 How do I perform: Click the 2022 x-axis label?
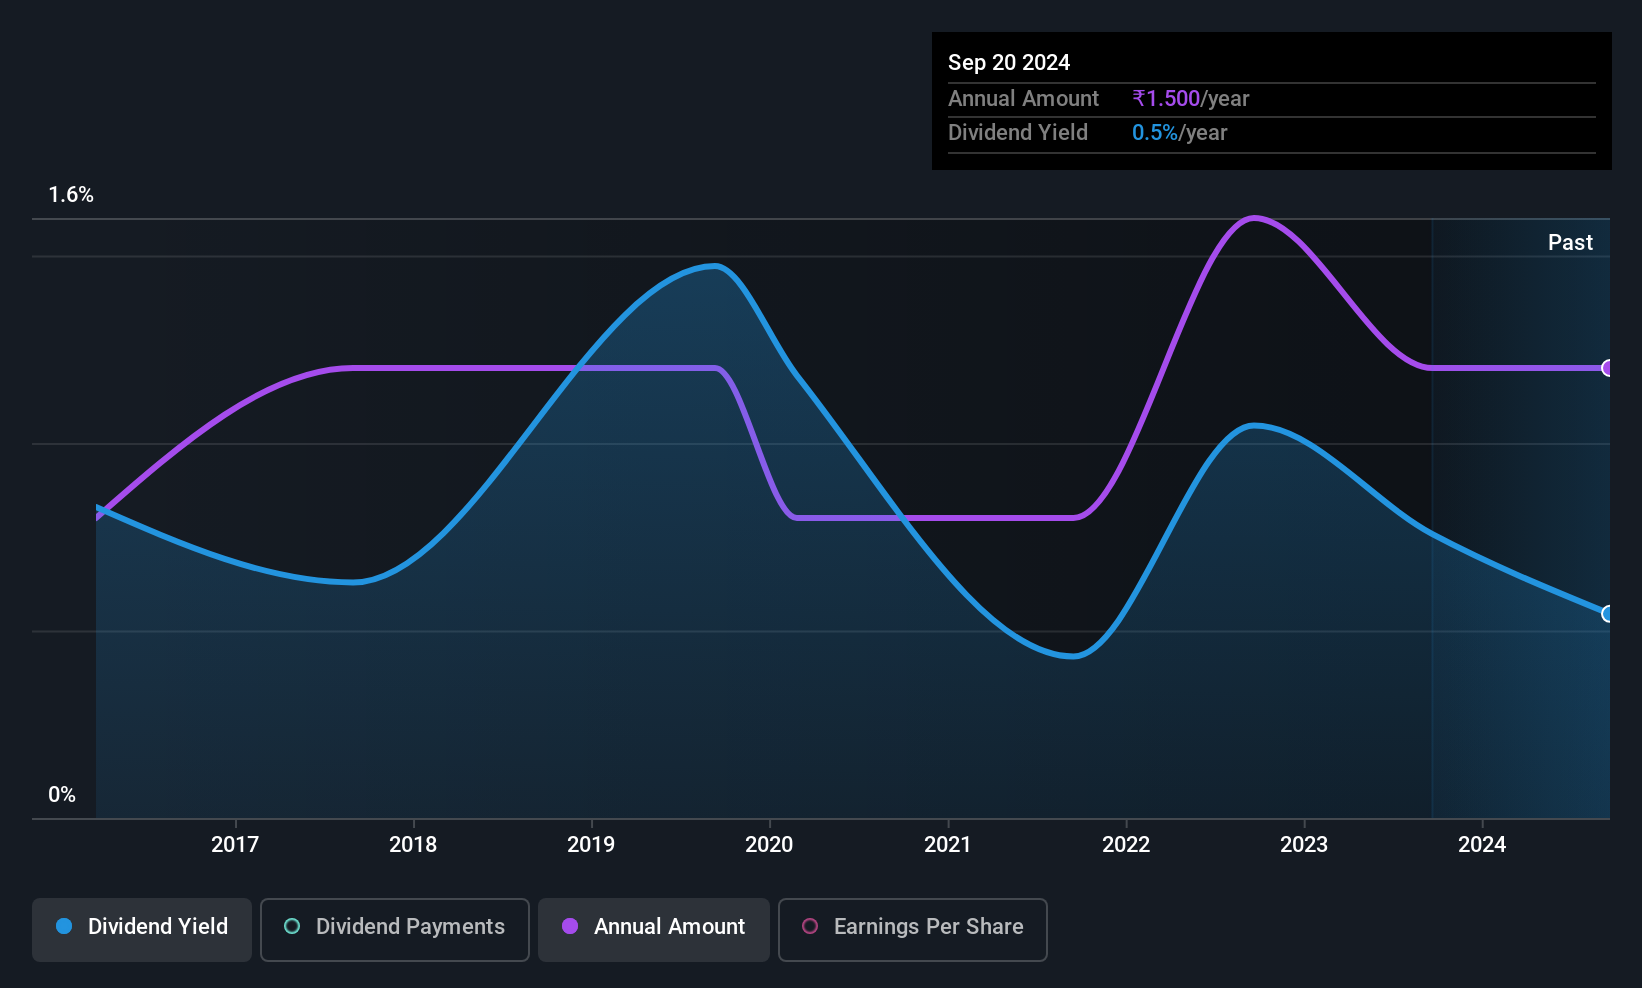coord(1126,844)
